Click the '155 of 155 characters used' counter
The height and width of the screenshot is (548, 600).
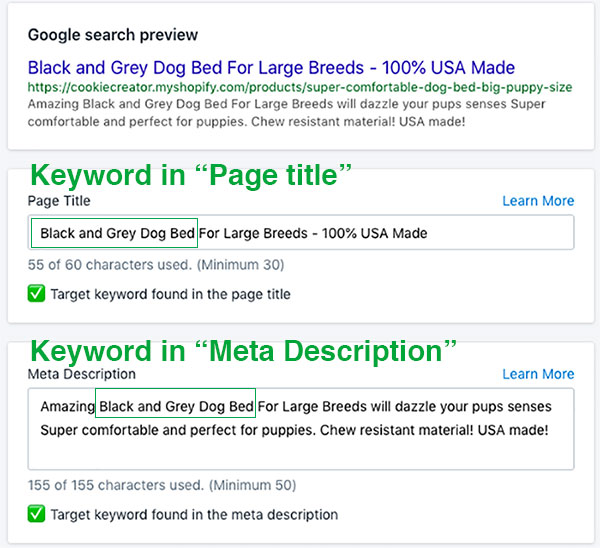coord(162,485)
